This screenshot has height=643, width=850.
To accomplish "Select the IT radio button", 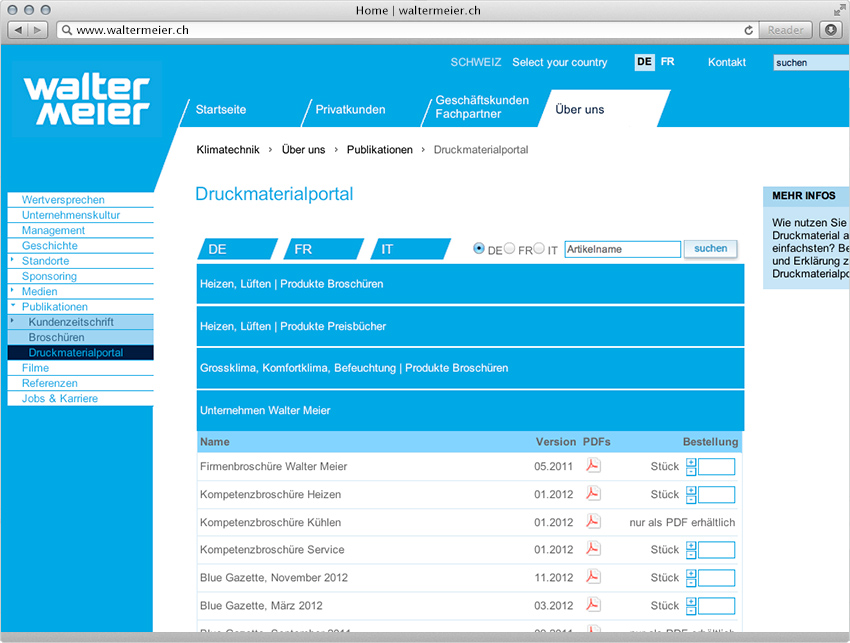I will 539,248.
